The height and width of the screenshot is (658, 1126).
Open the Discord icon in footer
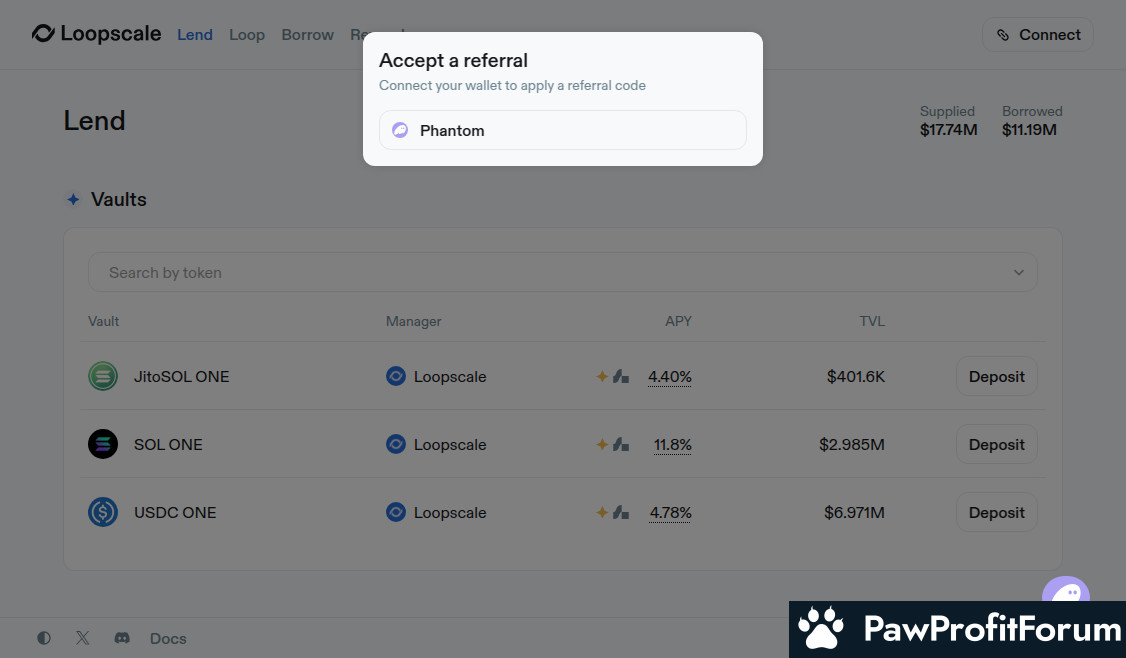click(x=122, y=638)
